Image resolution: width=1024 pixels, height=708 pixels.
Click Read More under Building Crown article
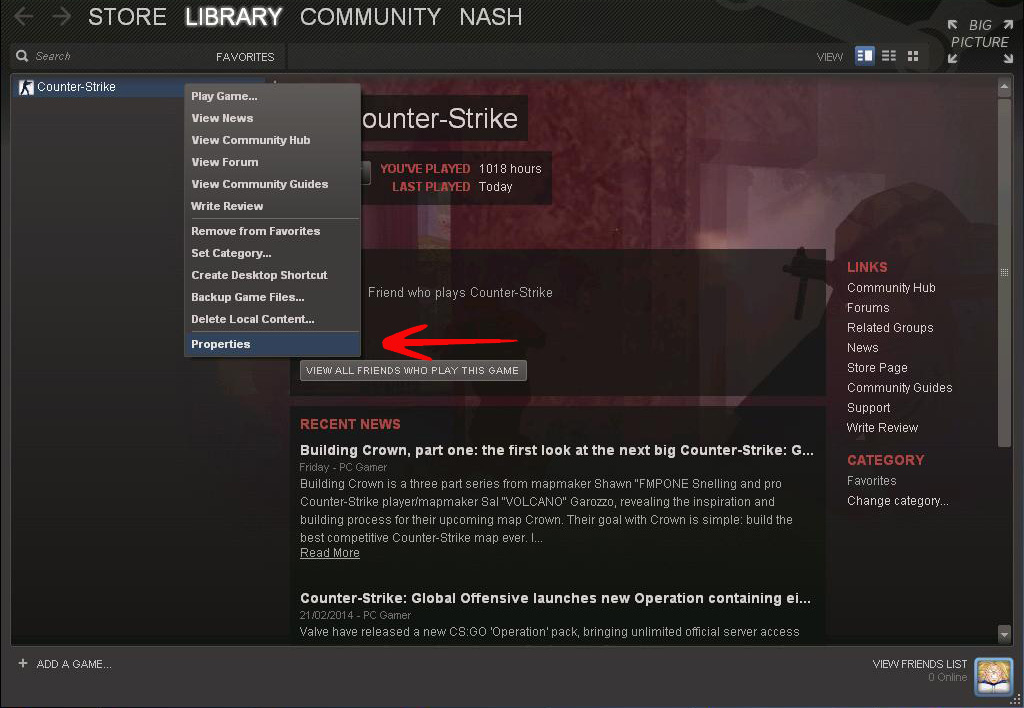(330, 553)
